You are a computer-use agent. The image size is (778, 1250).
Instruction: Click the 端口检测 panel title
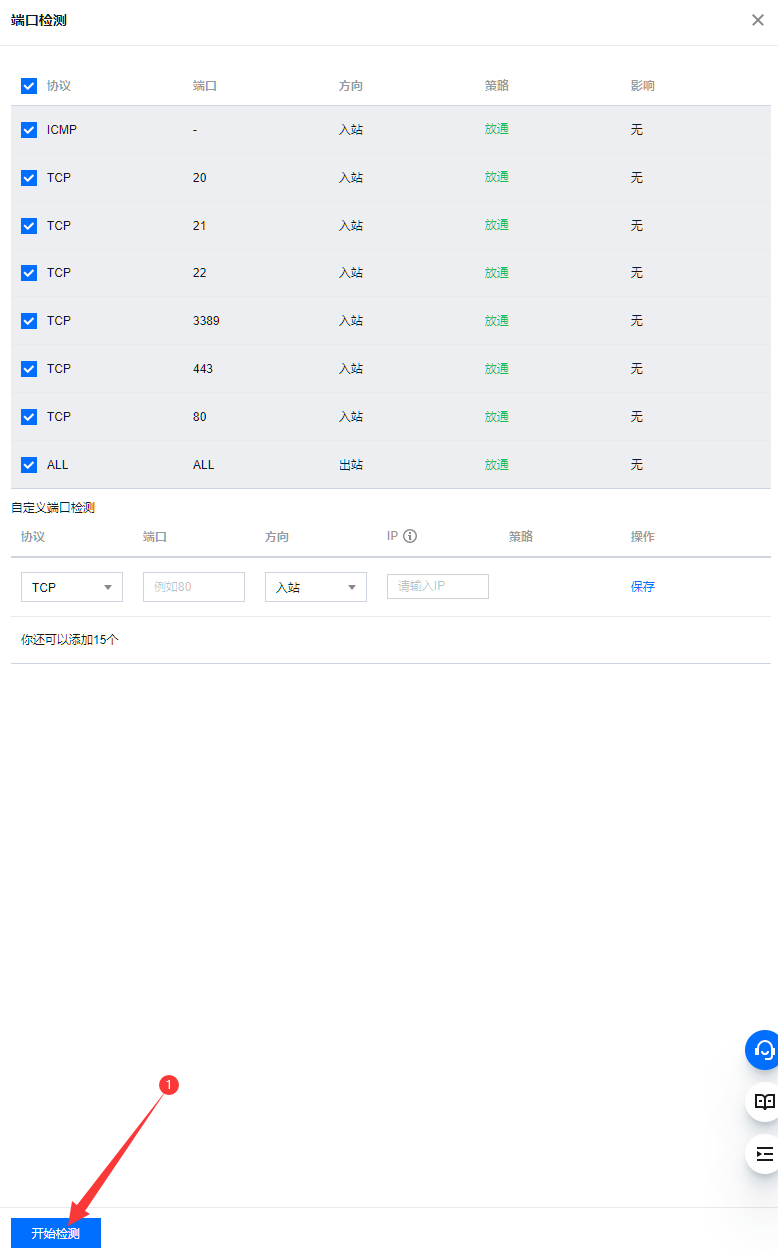[x=39, y=20]
